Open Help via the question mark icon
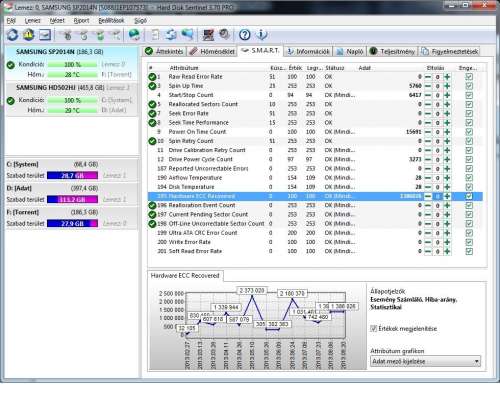Viewport: 500px width, 394px height. click(245, 35)
